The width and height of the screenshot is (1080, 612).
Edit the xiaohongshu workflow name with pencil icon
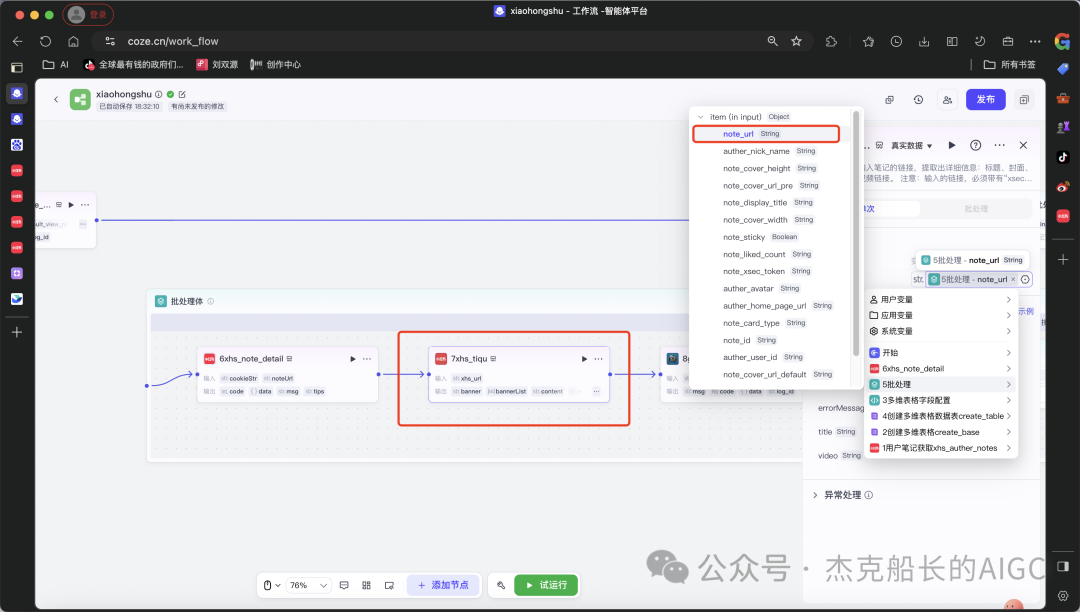coord(183,94)
